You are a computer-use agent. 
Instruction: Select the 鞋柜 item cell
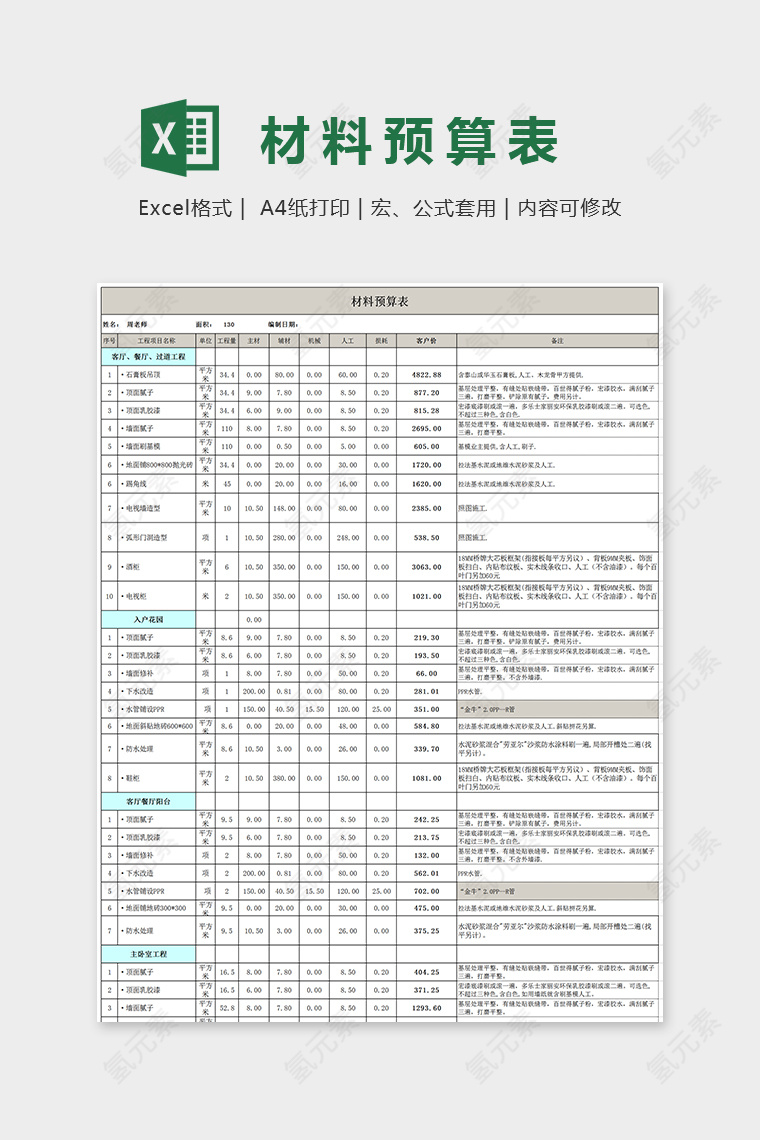click(156, 778)
